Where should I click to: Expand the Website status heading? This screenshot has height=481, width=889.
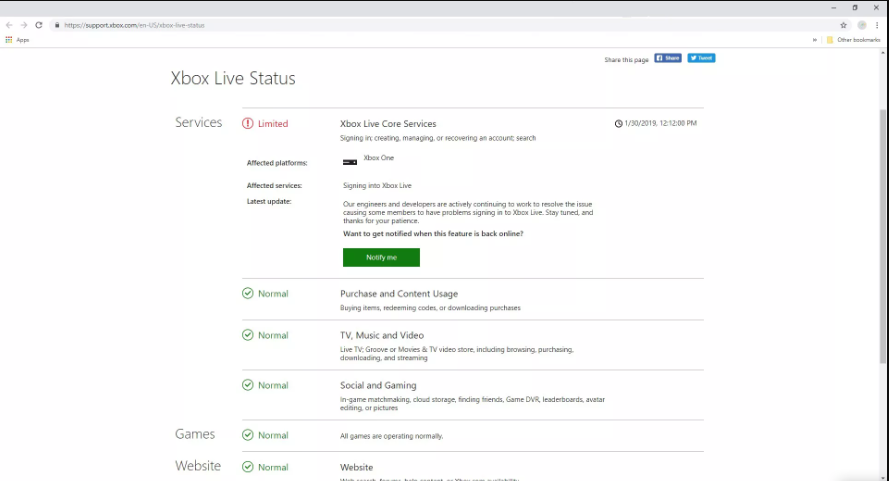click(357, 467)
